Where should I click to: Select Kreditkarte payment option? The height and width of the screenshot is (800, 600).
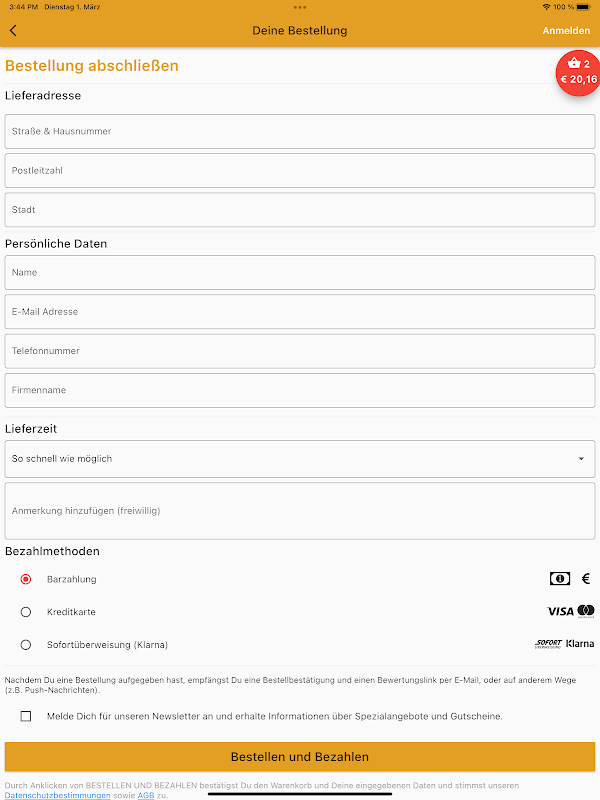(26, 612)
